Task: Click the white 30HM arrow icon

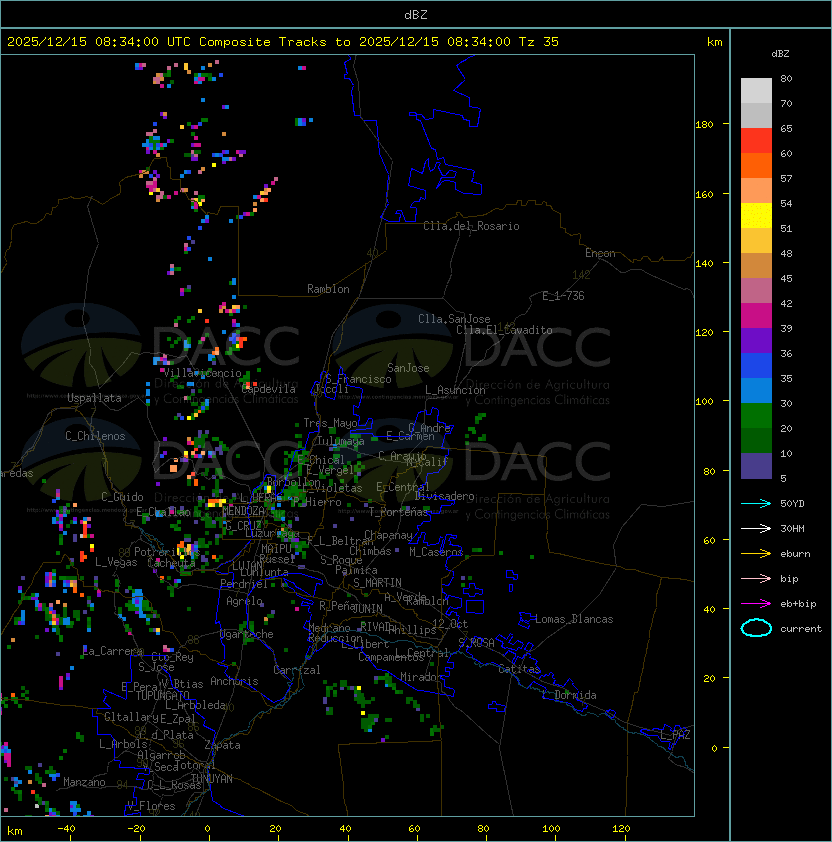Action: [x=756, y=528]
